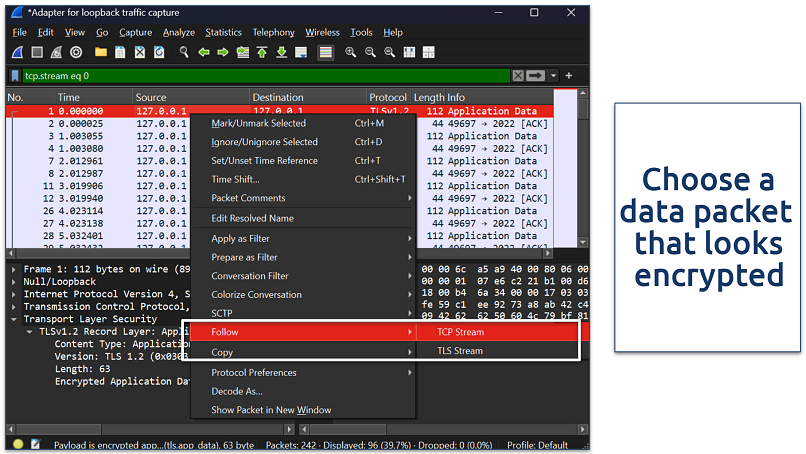Collapse the TLSv1.2 Record Layer node

click(x=29, y=331)
